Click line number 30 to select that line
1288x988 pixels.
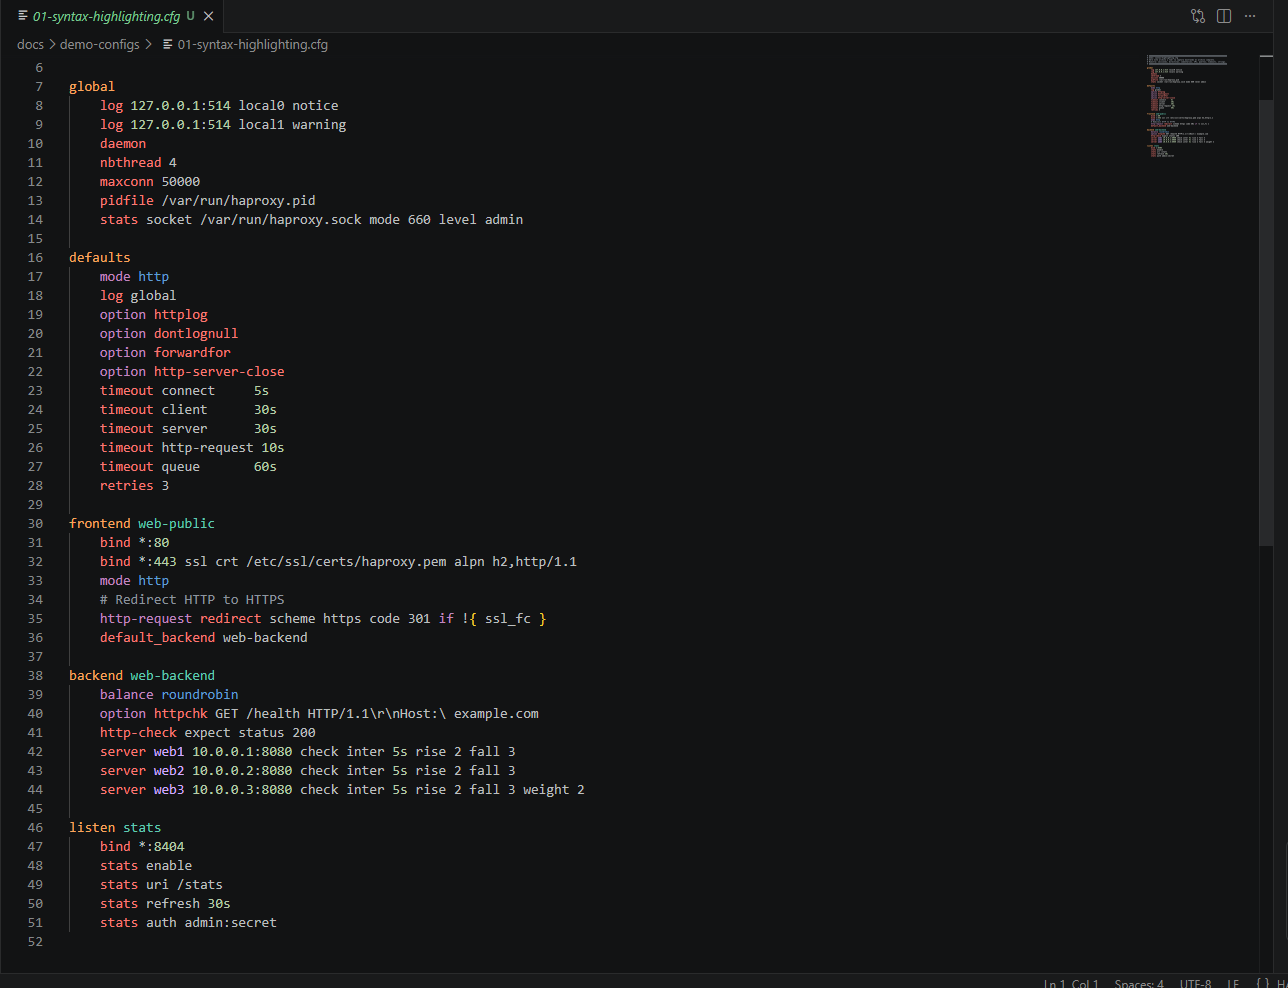pos(34,523)
